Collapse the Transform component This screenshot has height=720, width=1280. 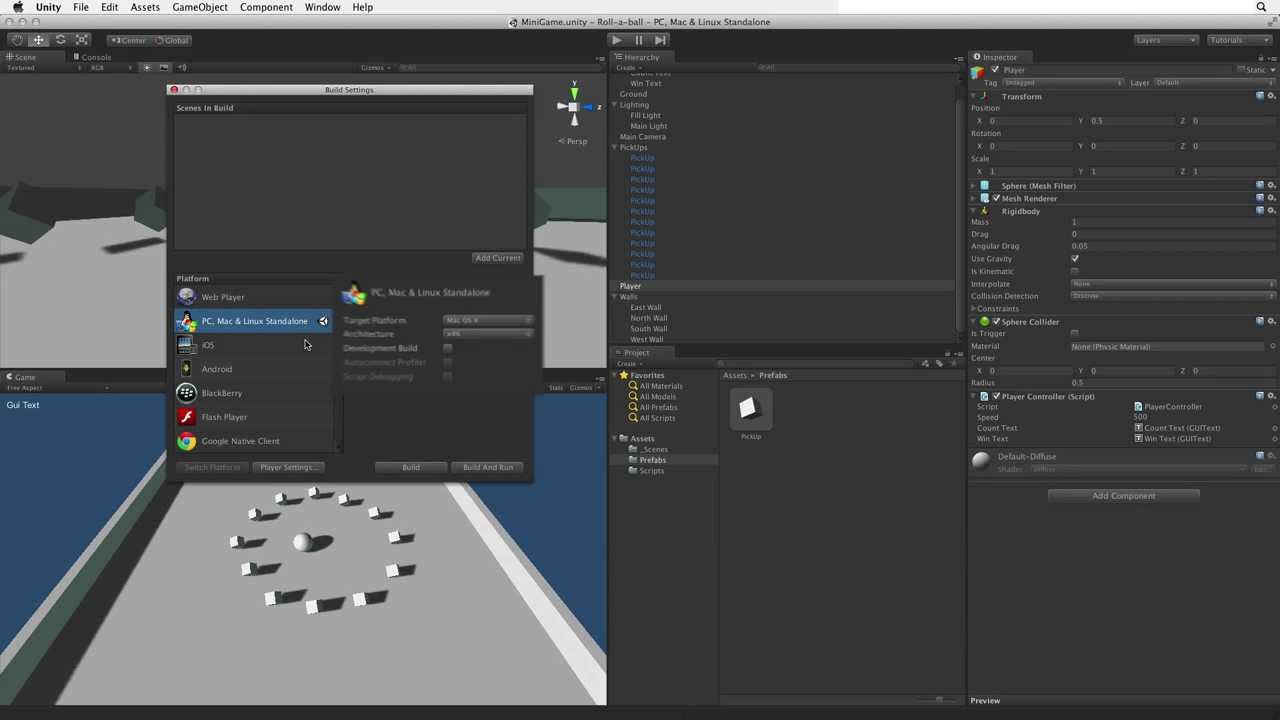[x=974, y=97]
